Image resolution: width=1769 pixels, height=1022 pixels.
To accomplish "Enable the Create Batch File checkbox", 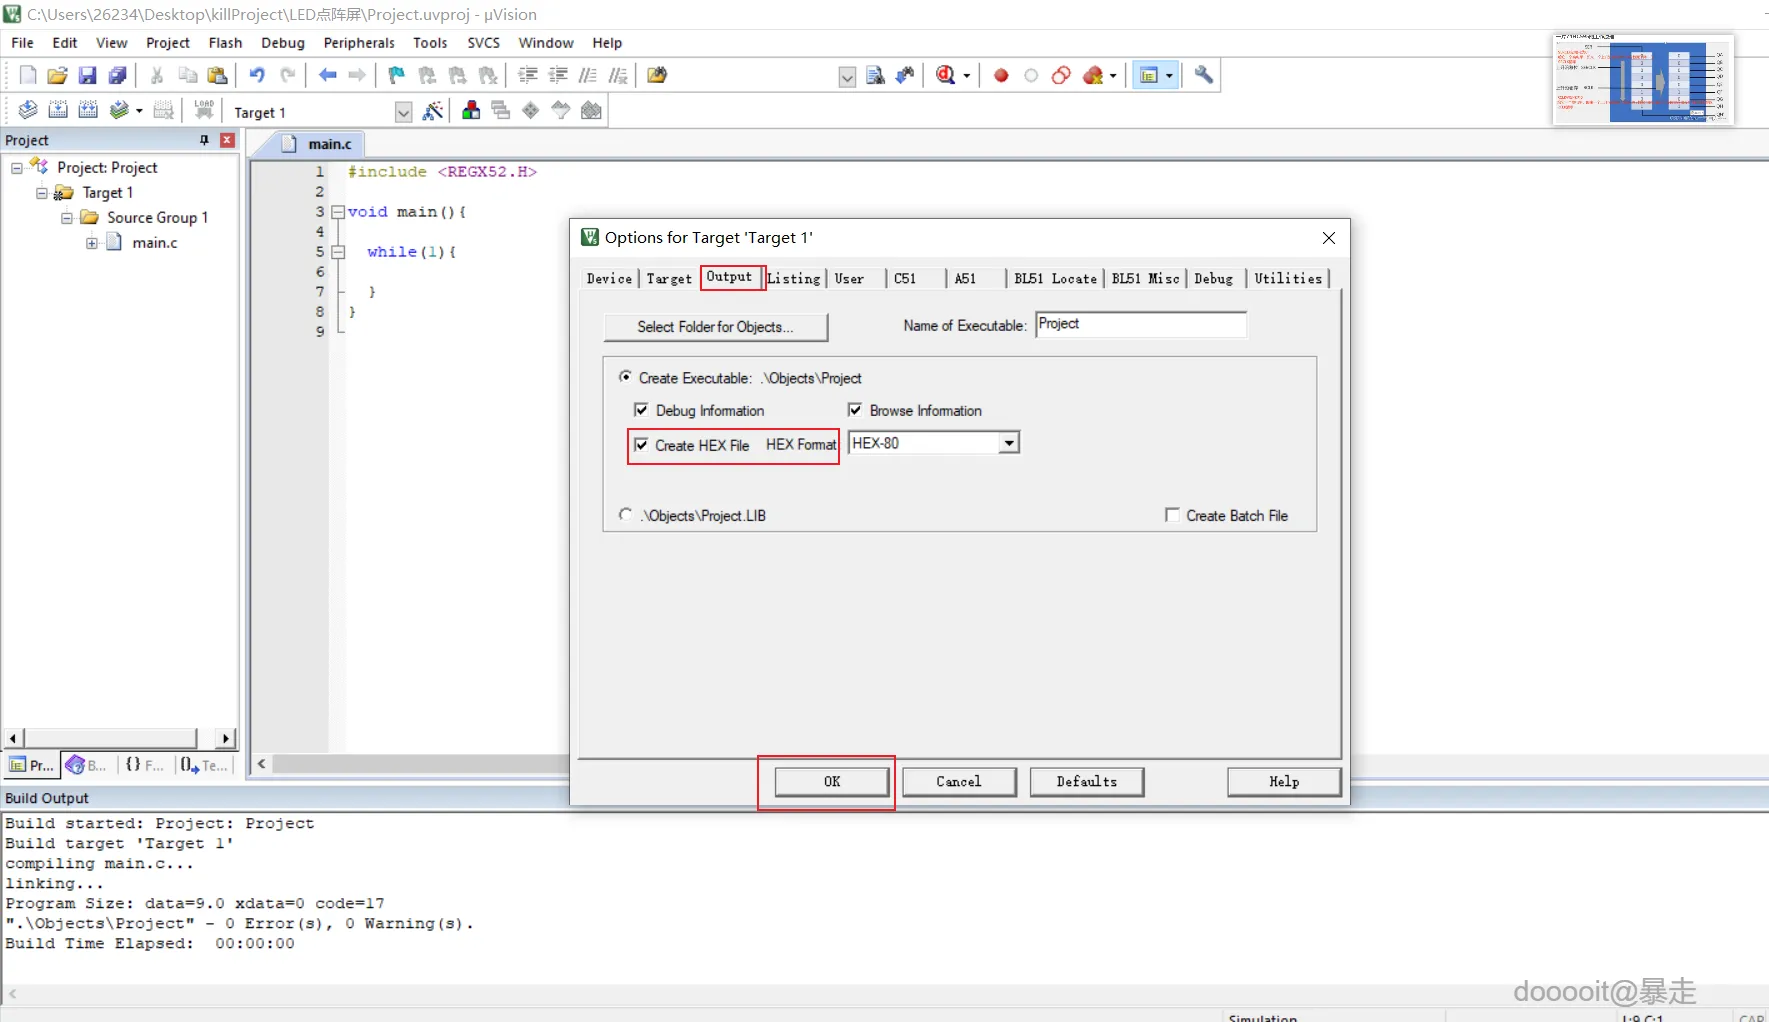I will (1172, 515).
